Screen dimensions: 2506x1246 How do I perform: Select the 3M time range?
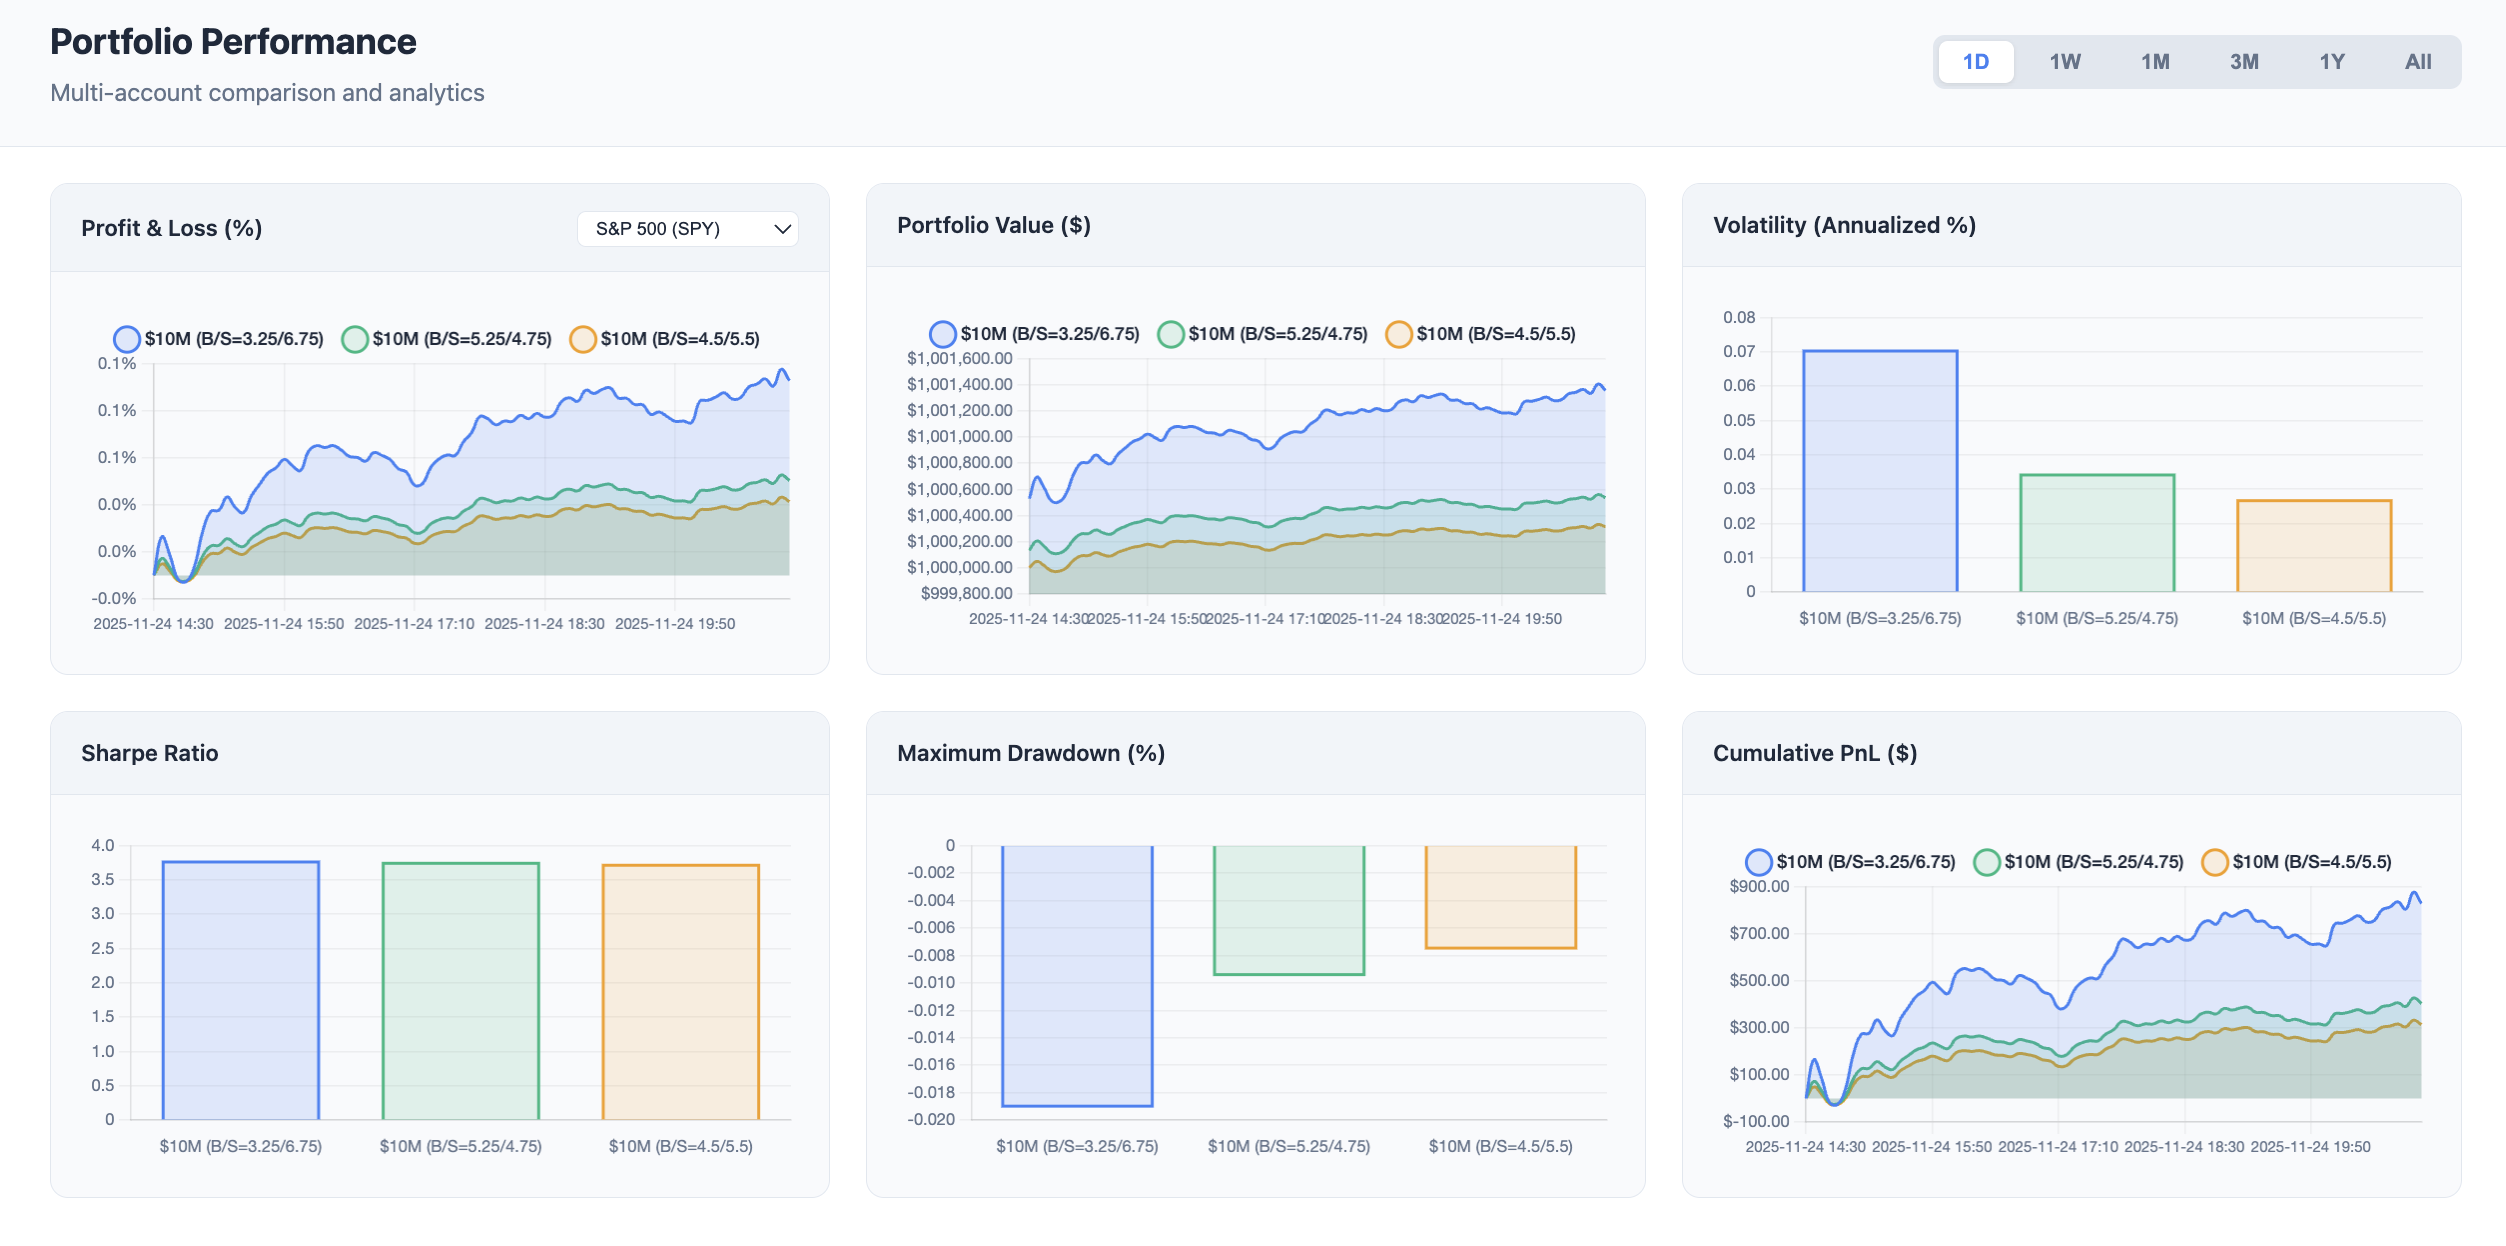(x=2244, y=61)
